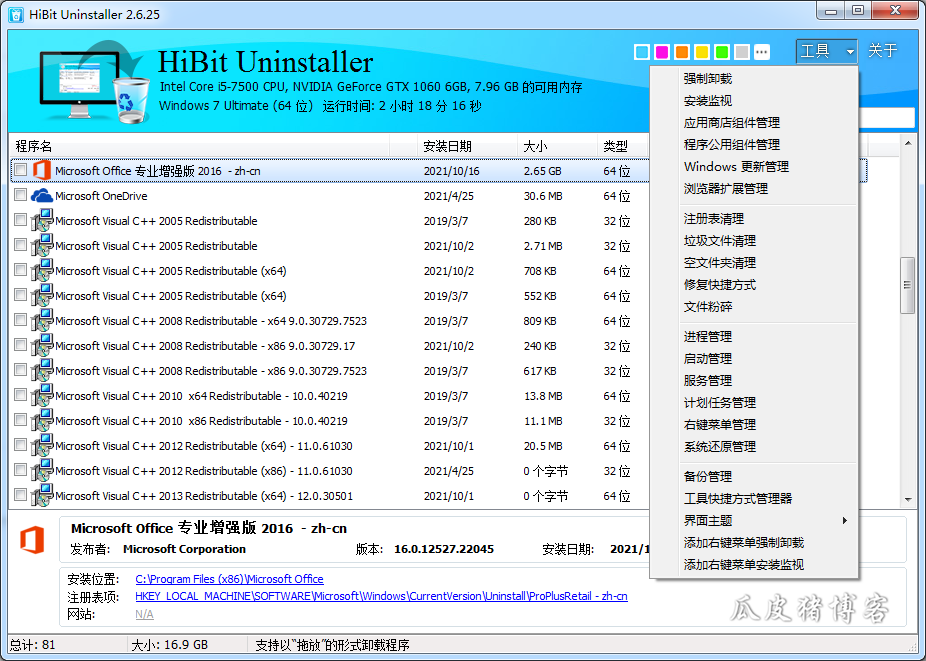Choose 注册表清理 menu item
The height and width of the screenshot is (661, 926).
(x=754, y=219)
